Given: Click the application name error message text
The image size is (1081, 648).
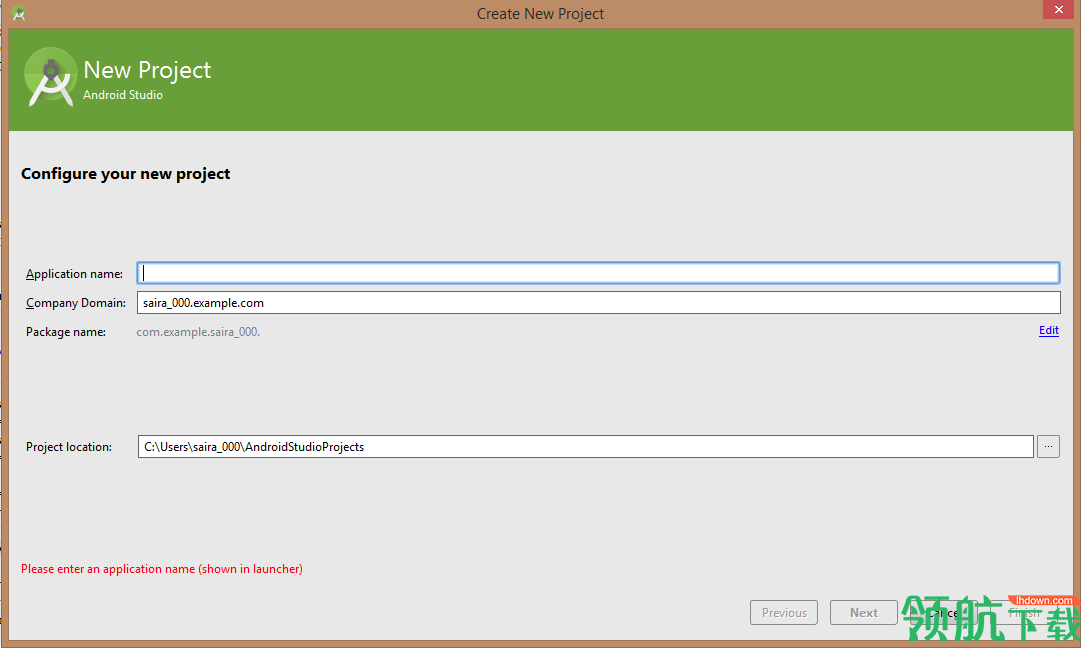Looking at the screenshot, I should coord(161,568).
